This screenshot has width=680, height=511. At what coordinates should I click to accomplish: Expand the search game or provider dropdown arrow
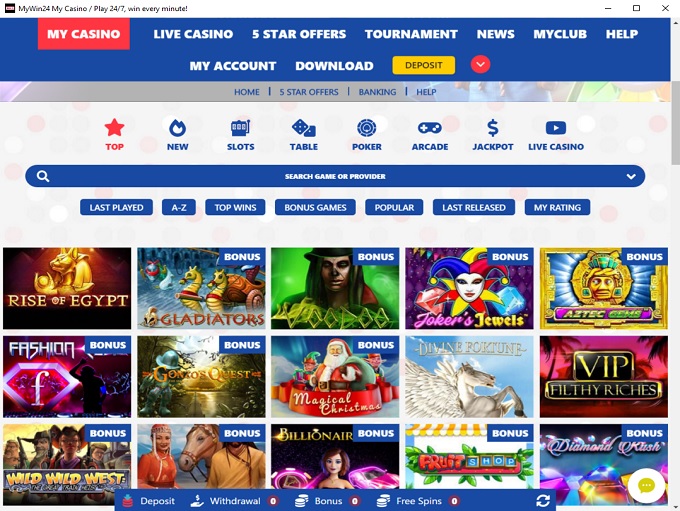(631, 177)
